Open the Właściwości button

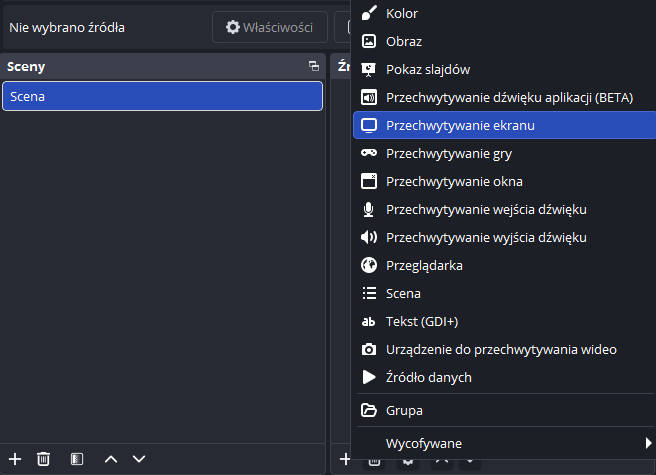point(270,27)
